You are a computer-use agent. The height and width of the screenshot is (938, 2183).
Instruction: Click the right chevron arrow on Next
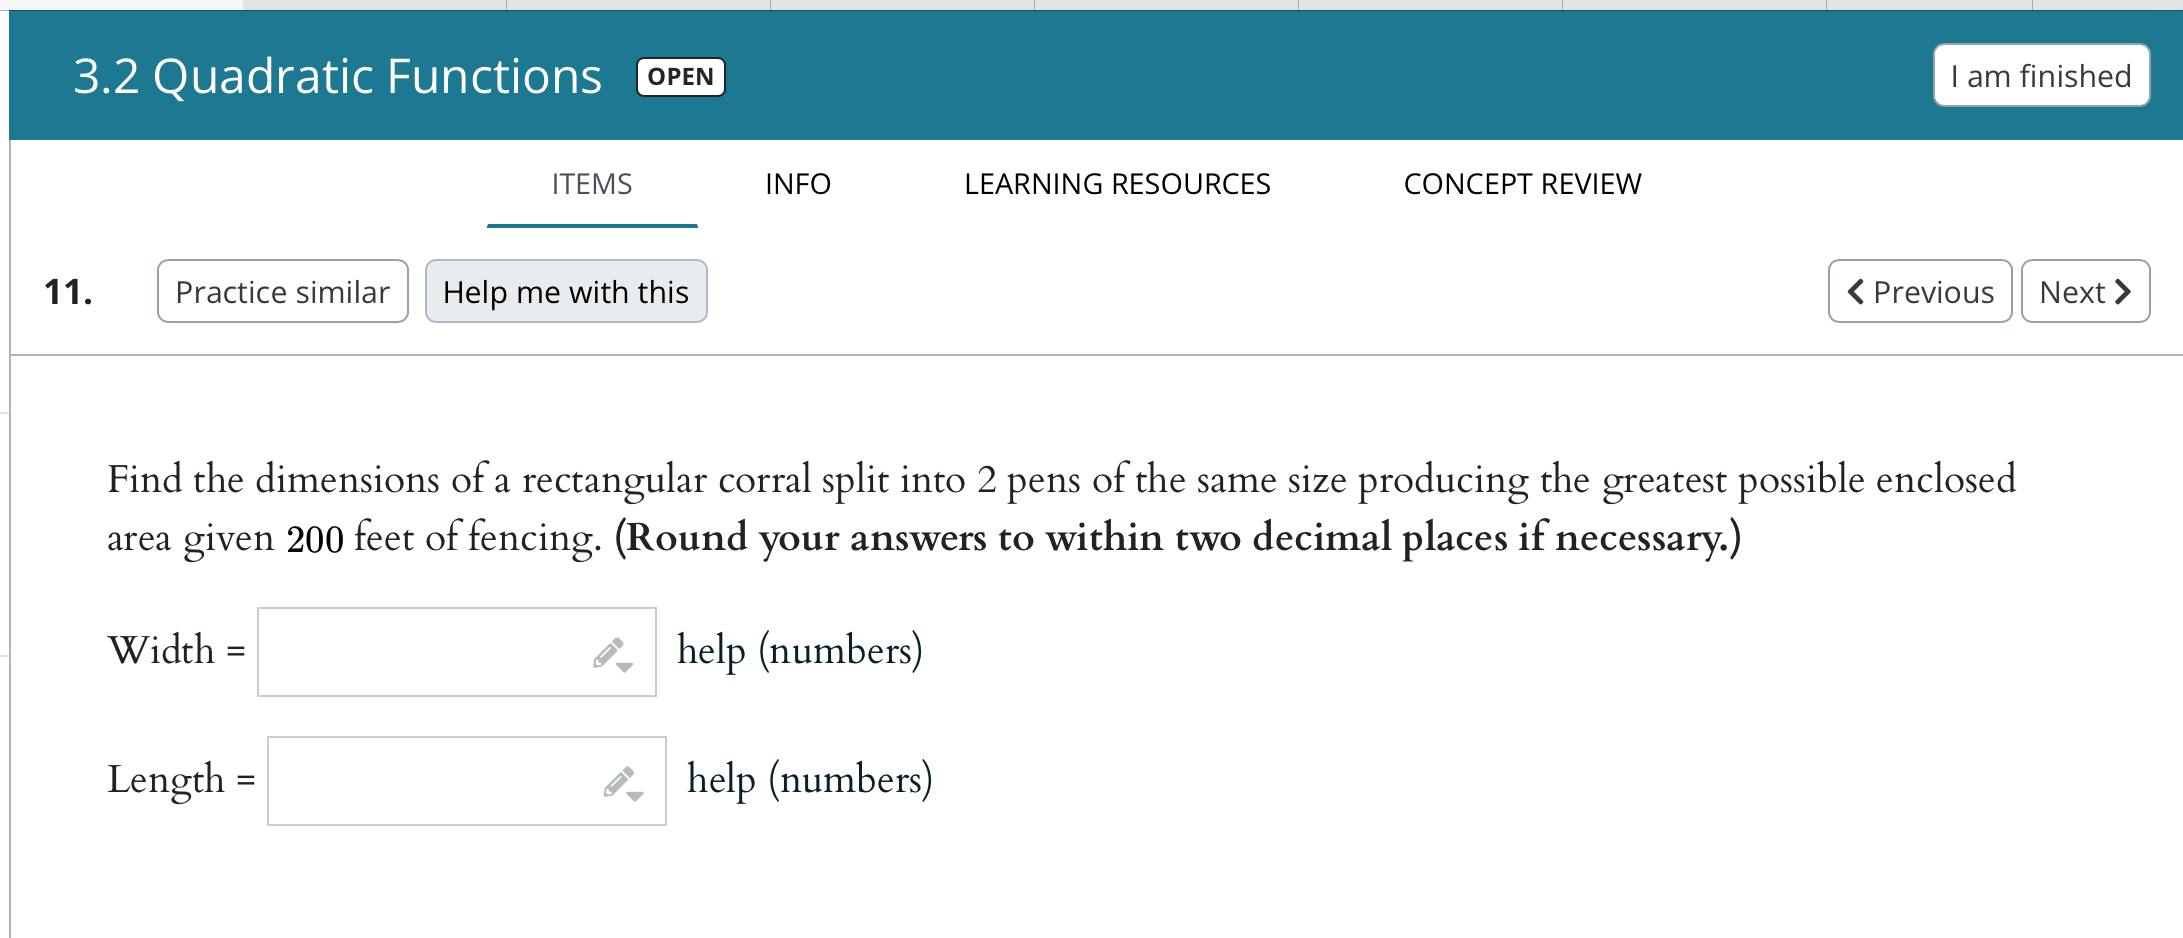[2124, 291]
